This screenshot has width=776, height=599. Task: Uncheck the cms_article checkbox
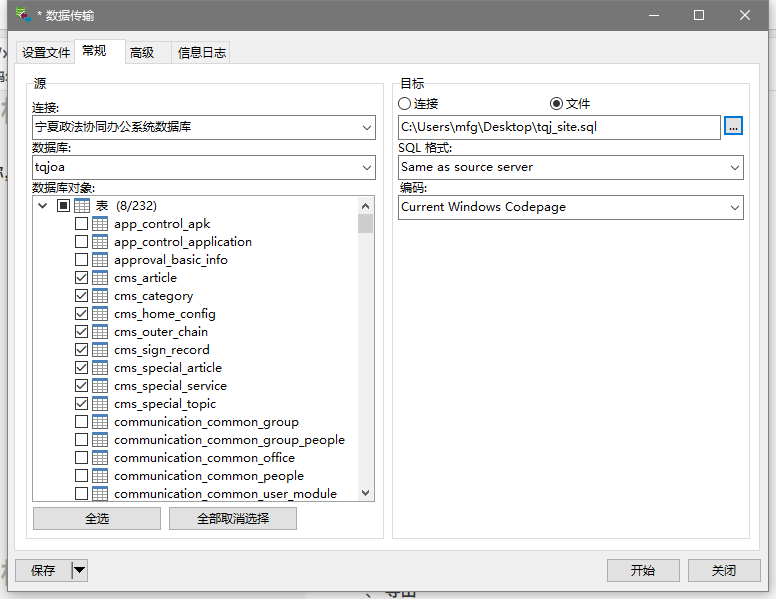[x=82, y=278]
